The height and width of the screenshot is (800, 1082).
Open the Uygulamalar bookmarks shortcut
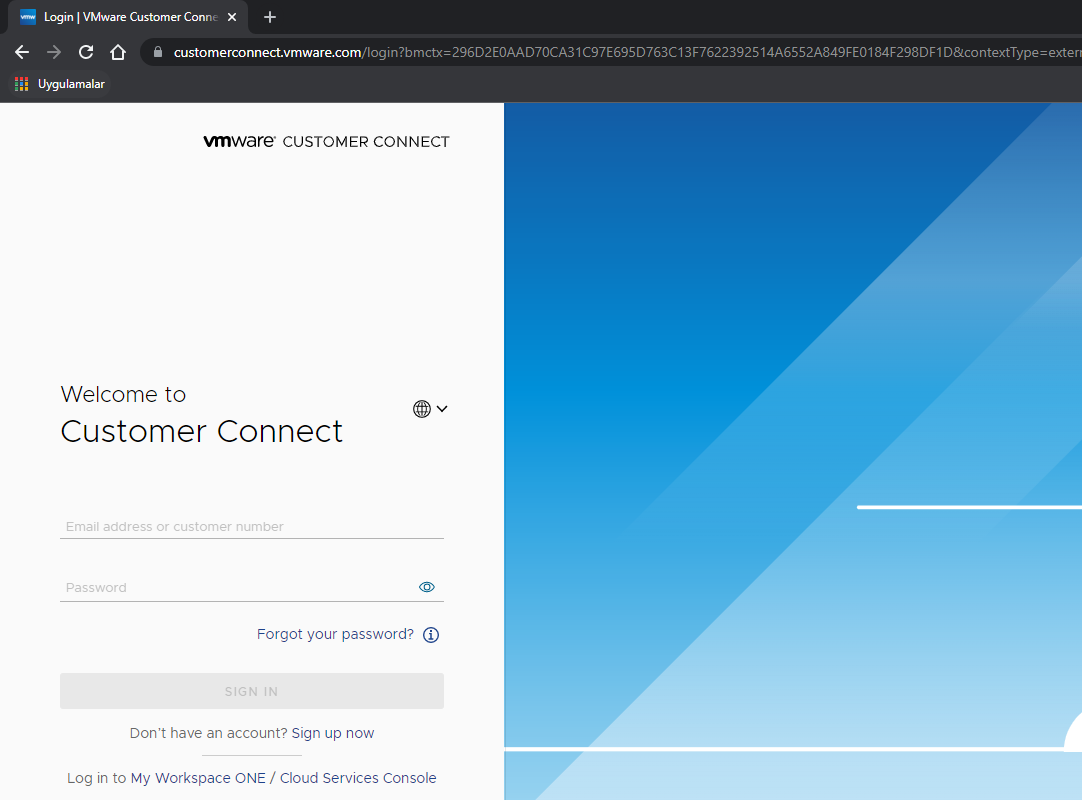pos(61,84)
